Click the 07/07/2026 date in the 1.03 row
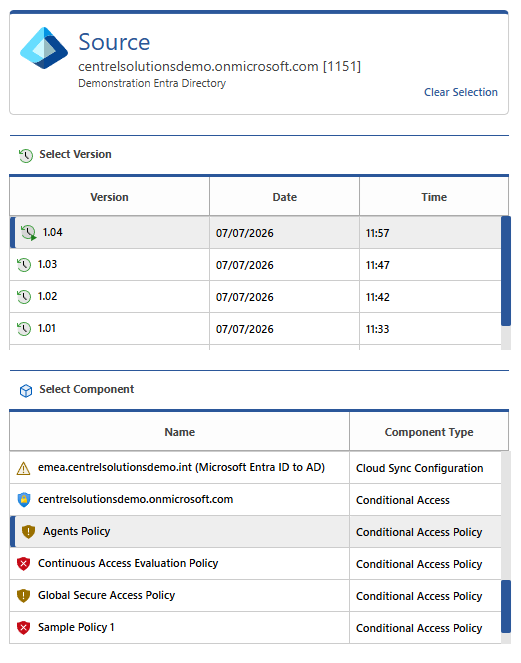Image resolution: width=521 pixels, height=663 pixels. click(x=245, y=265)
